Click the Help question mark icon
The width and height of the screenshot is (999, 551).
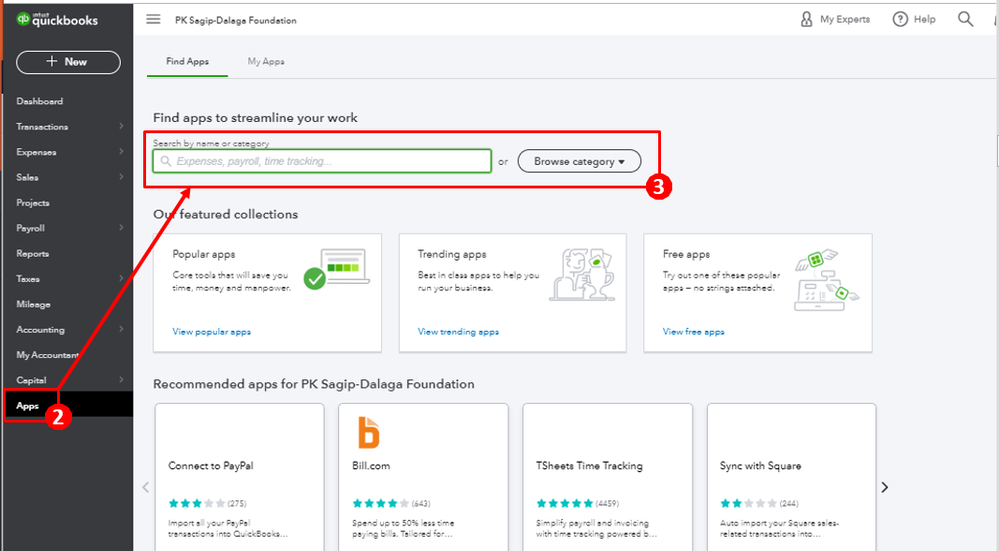tap(900, 19)
